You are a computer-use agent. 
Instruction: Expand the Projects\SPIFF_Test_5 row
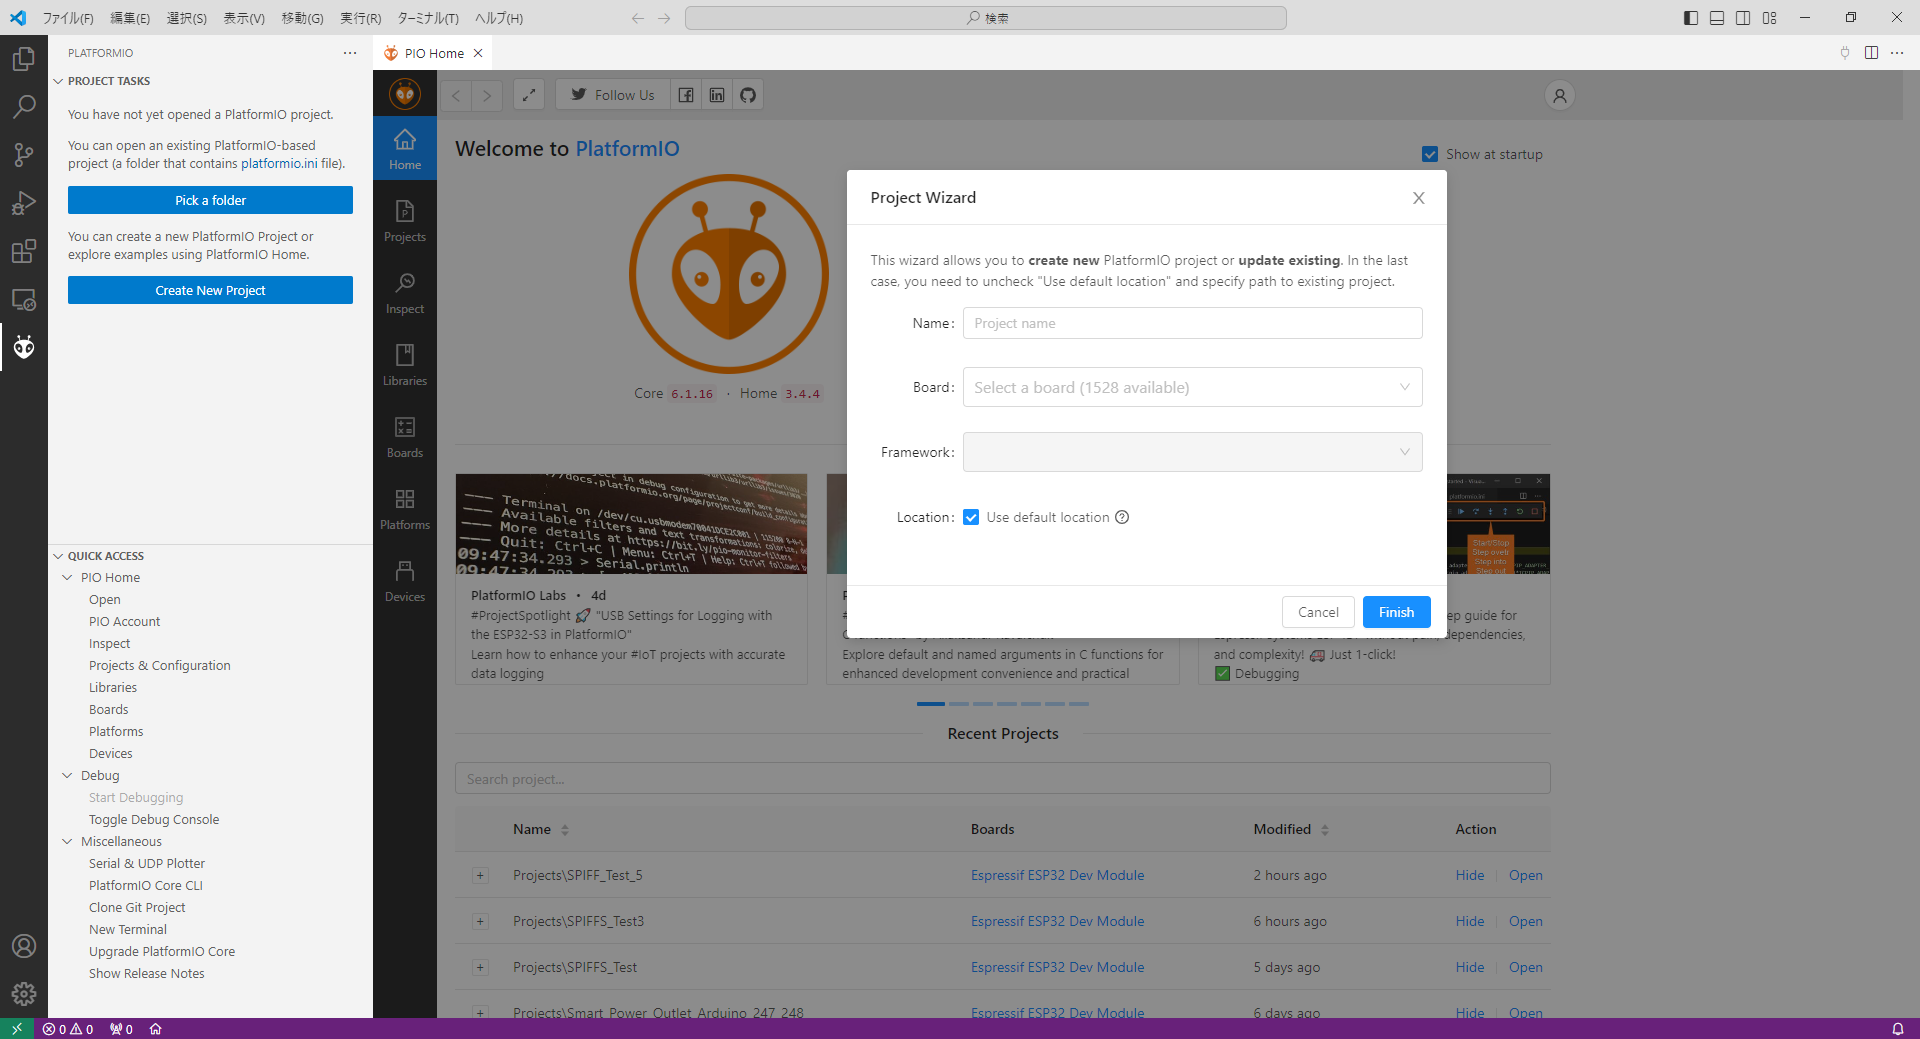(480, 876)
